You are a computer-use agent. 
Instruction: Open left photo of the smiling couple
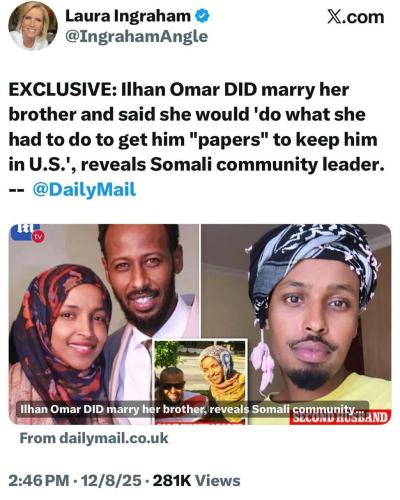tap(104, 324)
